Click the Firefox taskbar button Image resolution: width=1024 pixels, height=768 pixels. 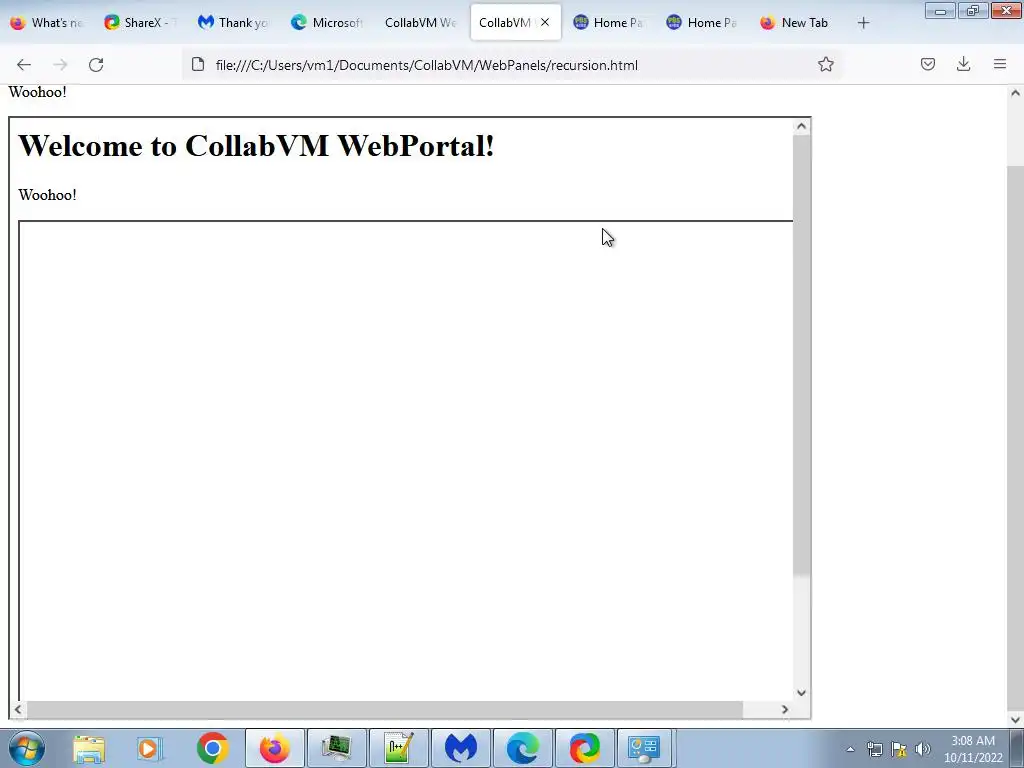[274, 748]
